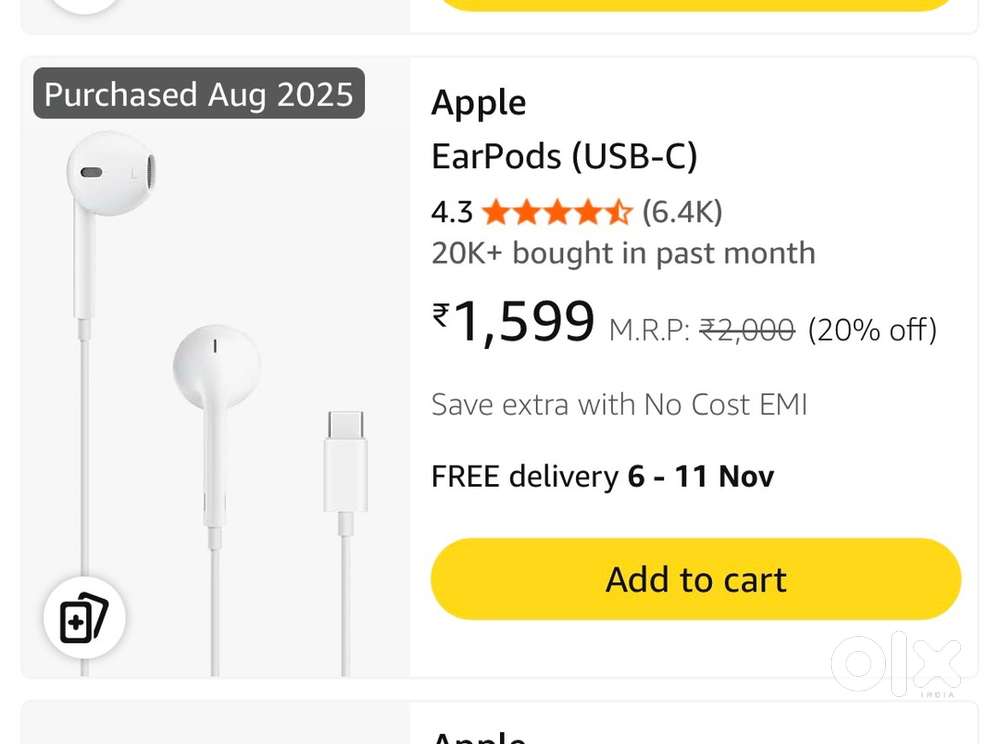Screen dimensions: 1000x744
Task: Expand the 20K+ bought in past month detail
Action: coord(622,253)
